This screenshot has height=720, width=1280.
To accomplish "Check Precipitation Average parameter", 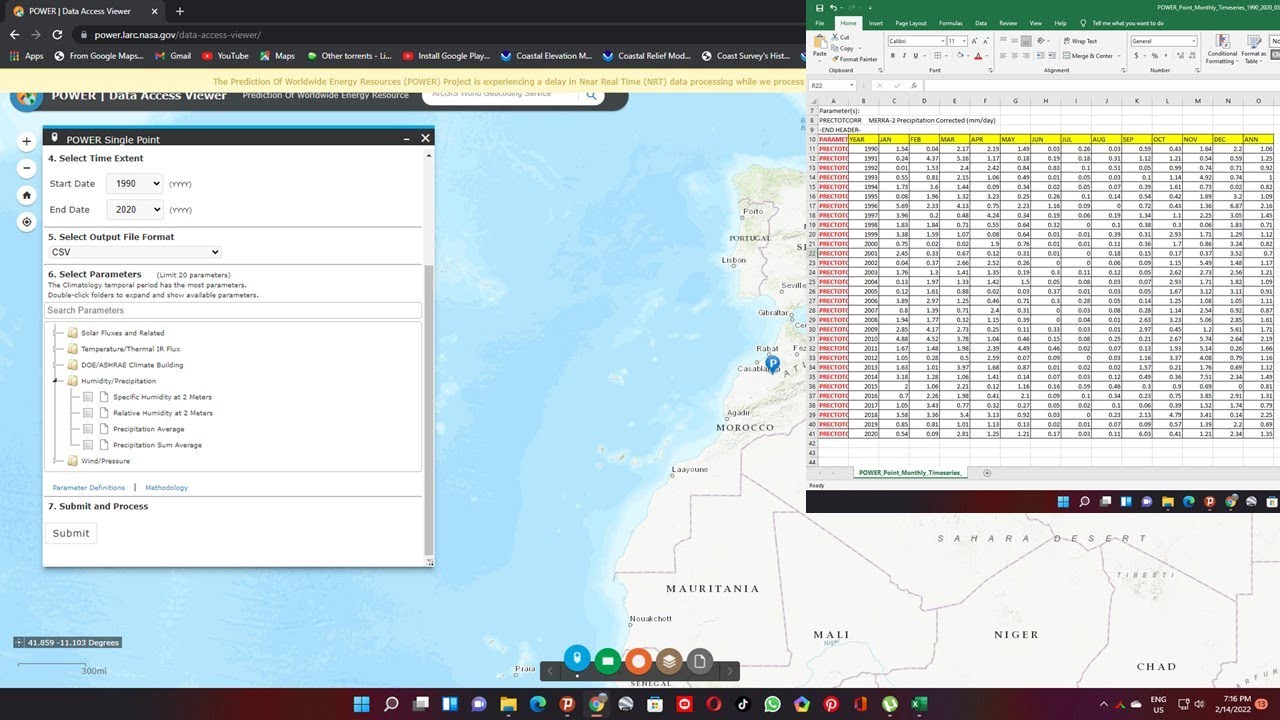I will pos(88,429).
